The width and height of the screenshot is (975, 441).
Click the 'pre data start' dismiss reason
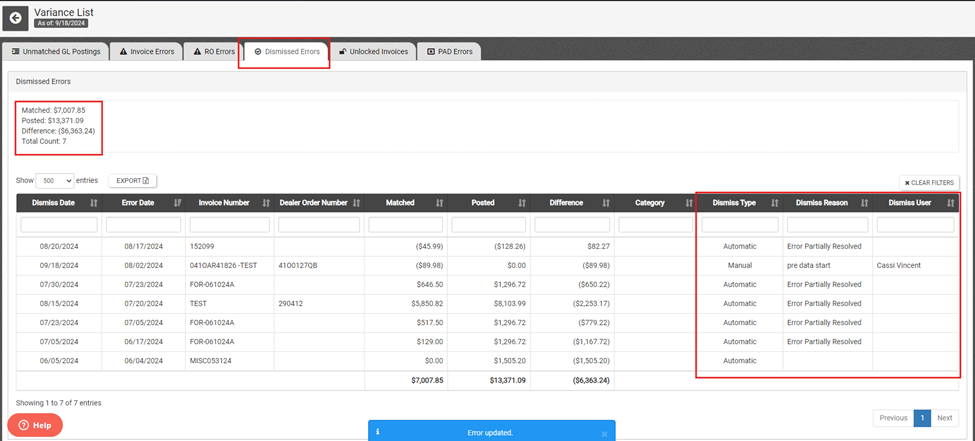(809, 266)
